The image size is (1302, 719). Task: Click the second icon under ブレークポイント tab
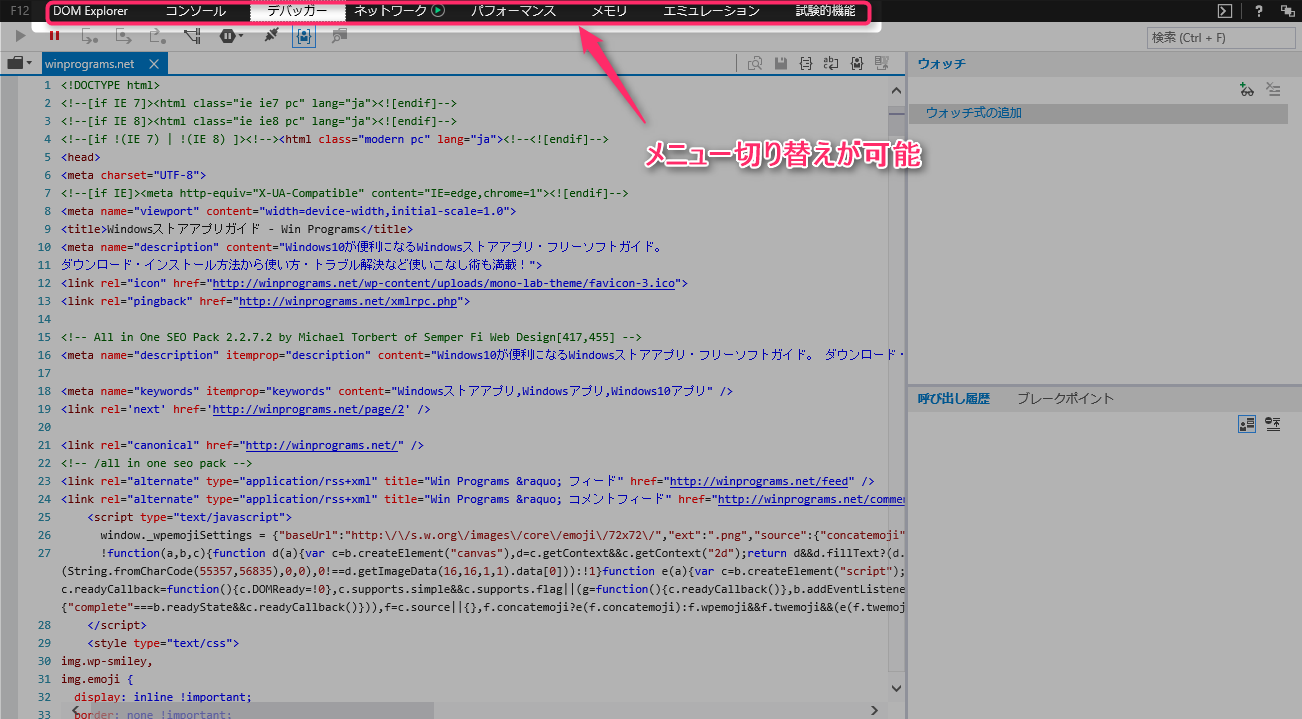tap(1273, 424)
